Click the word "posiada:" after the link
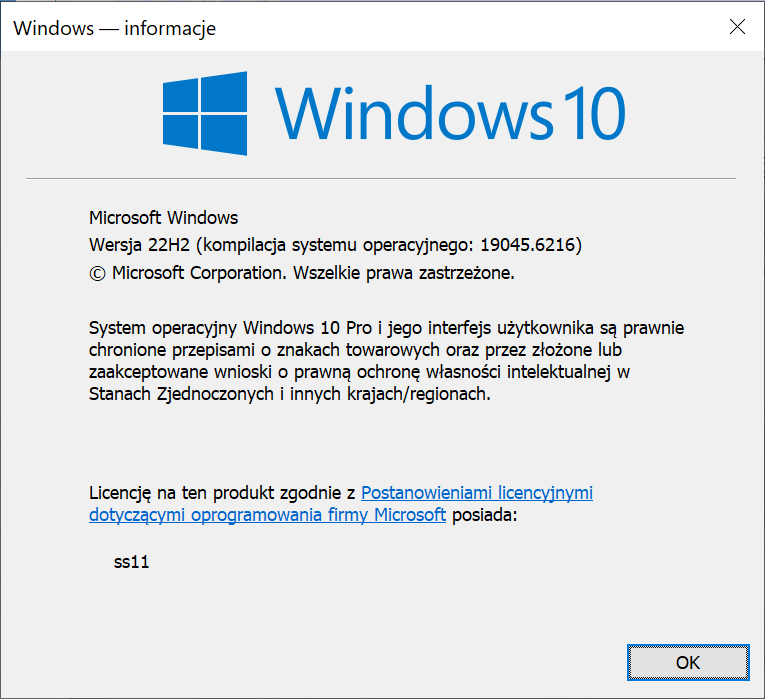Image resolution: width=765 pixels, height=699 pixels. [484, 516]
